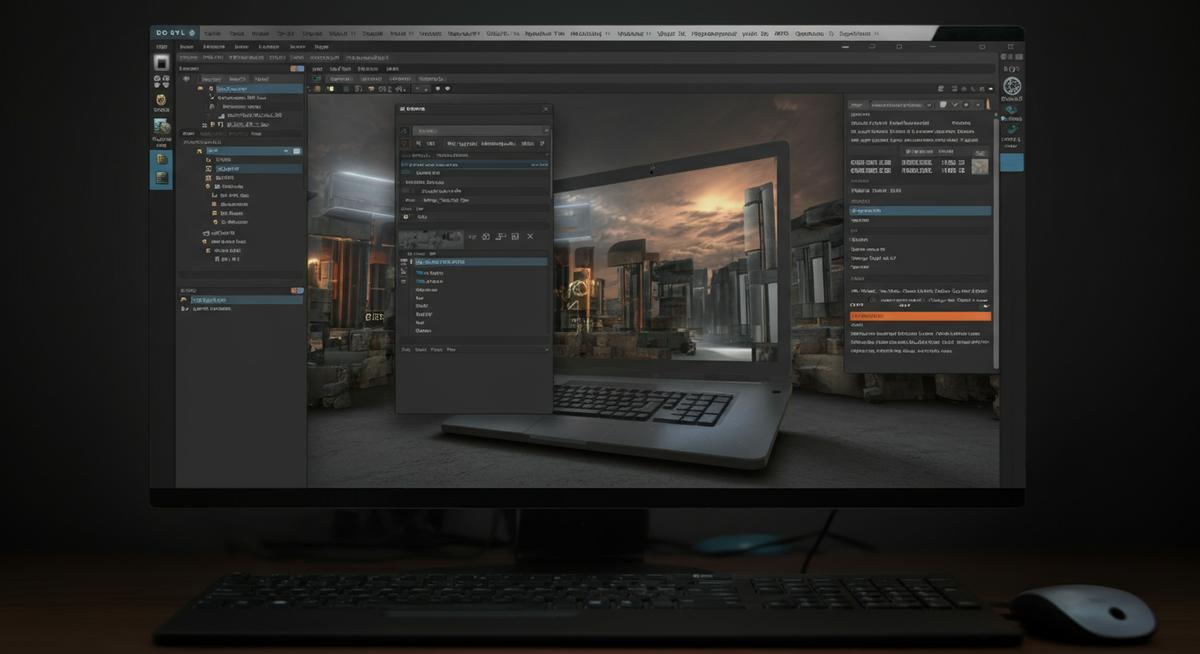Screen dimensions: 1200x654
Task: Select the thin highlighted row in the dialog's upper list
Action: tap(474, 164)
